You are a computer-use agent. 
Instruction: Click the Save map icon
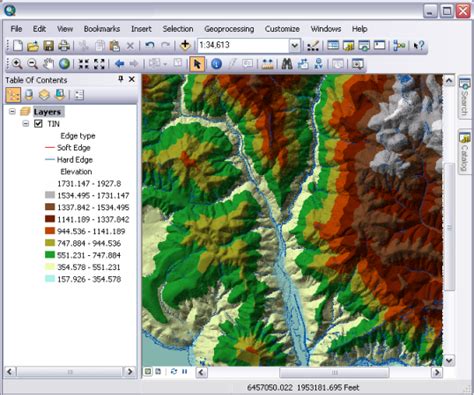[49, 46]
